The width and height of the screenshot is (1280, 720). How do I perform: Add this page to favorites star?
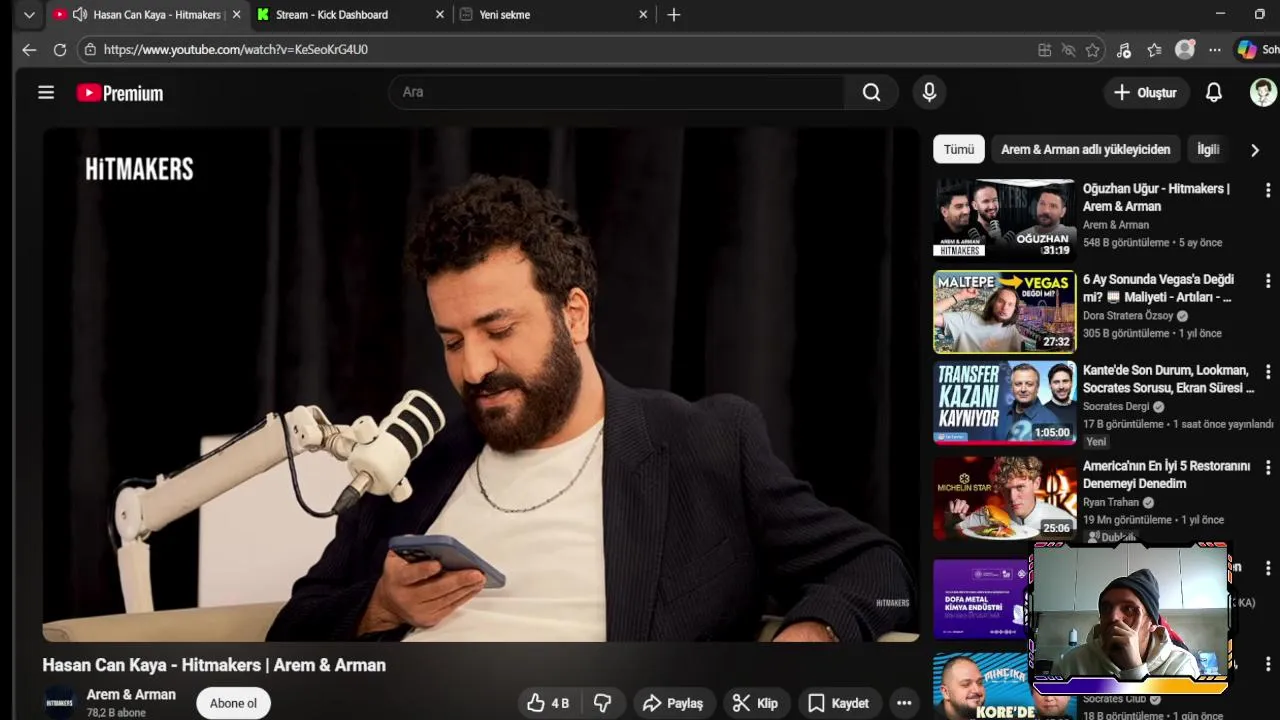[x=1092, y=50]
